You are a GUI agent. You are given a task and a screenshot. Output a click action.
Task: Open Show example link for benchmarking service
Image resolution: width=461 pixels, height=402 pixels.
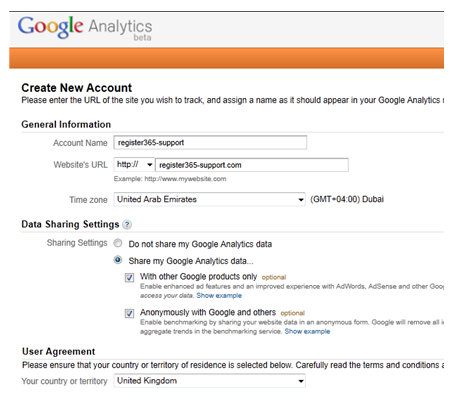307,331
